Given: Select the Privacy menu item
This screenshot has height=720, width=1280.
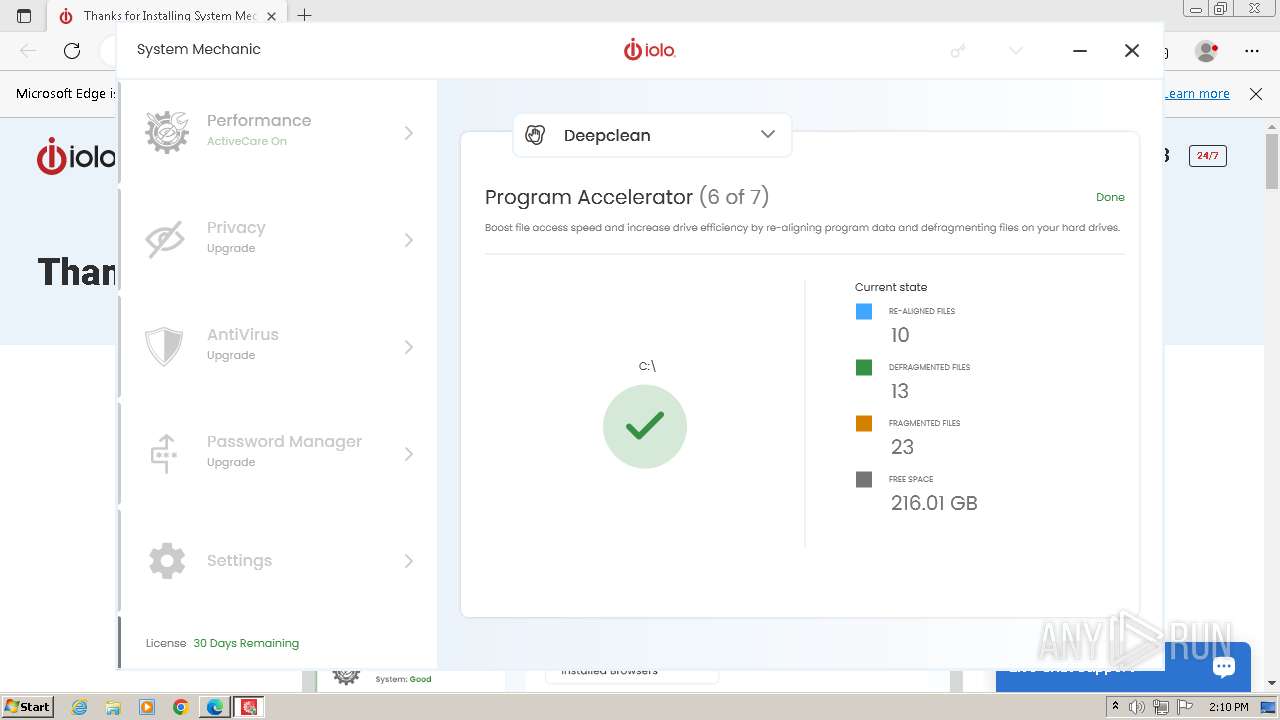Looking at the screenshot, I should pos(278,239).
